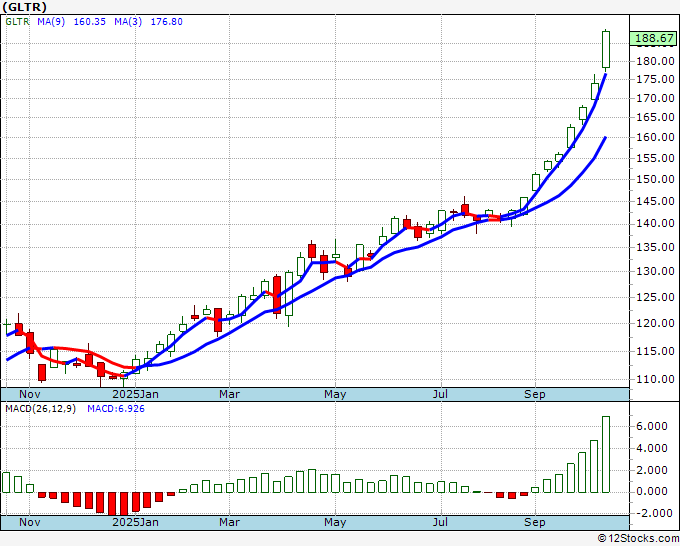
Task: Open the 12Stocks.com copyright link
Action: tap(638, 538)
